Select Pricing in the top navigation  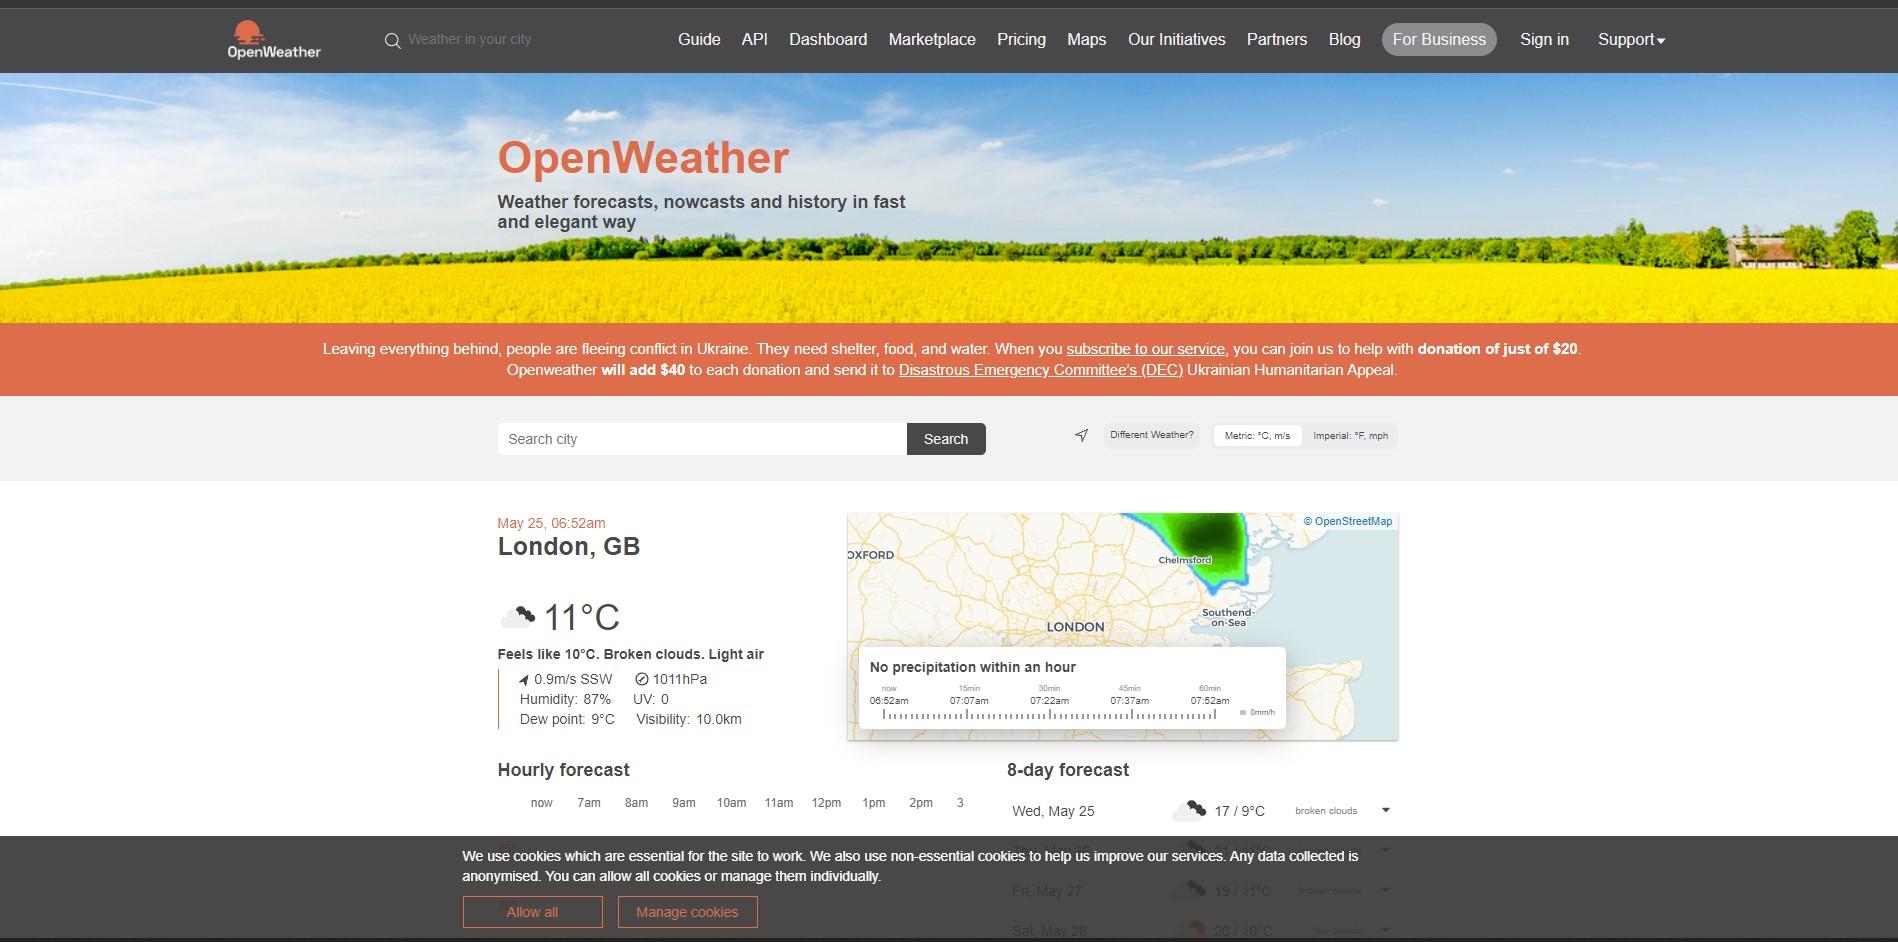point(1021,40)
